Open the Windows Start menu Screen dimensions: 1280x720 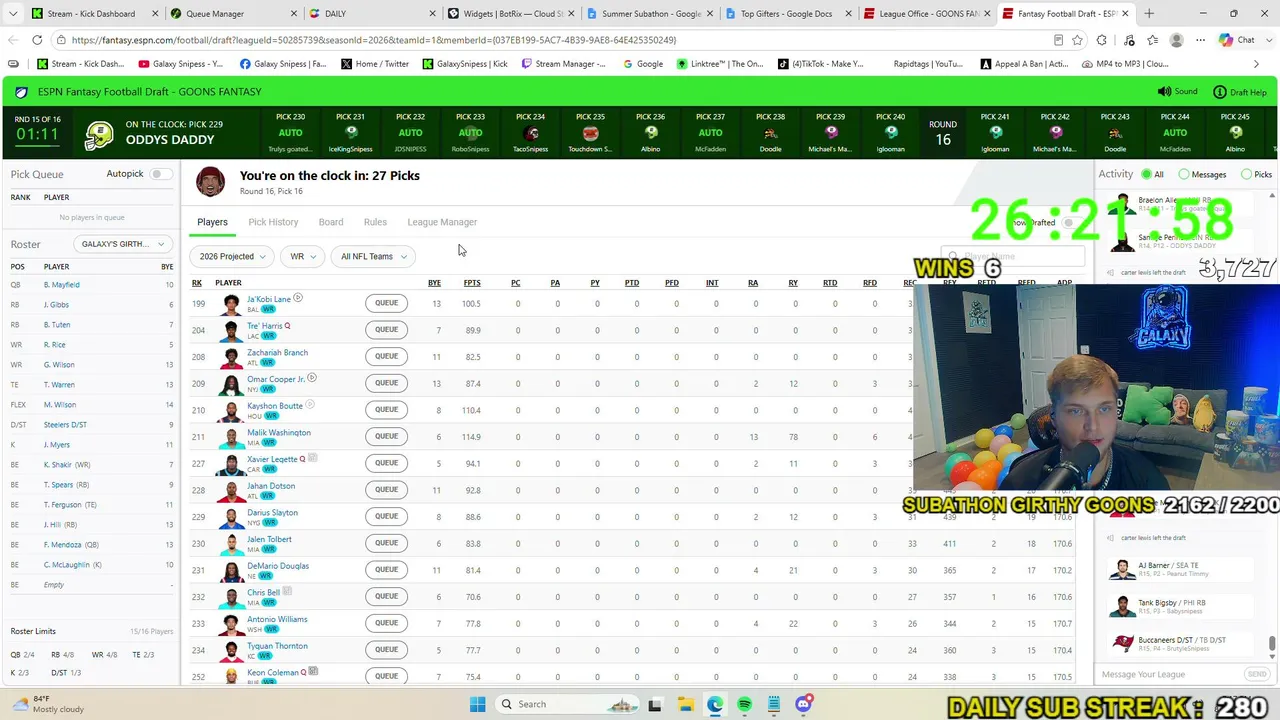click(477, 704)
